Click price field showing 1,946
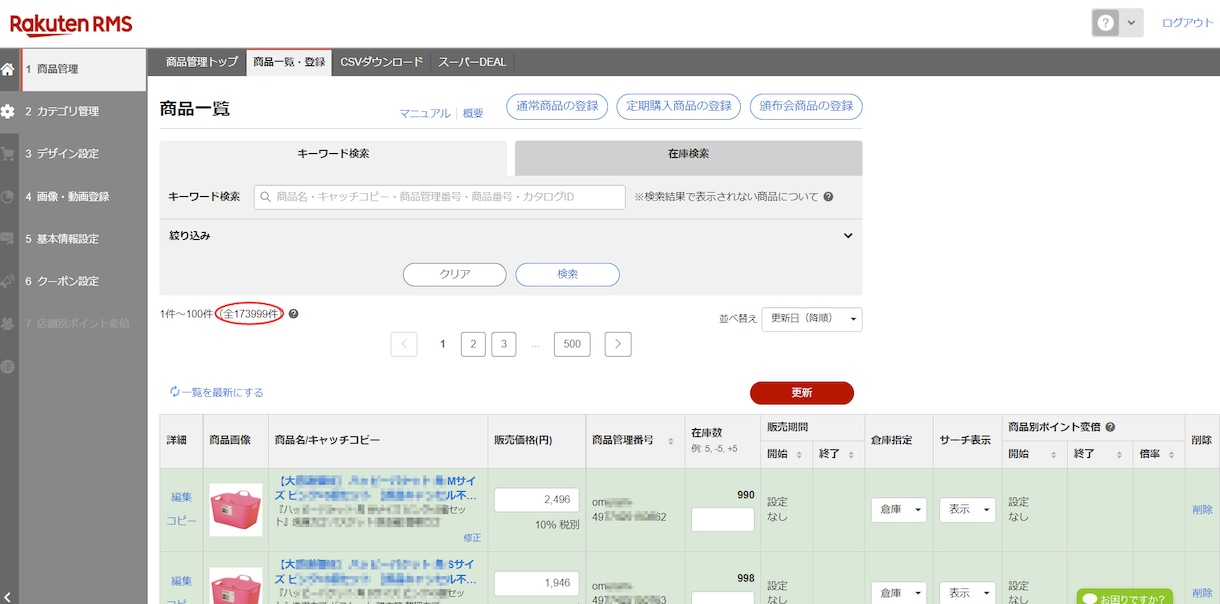The width and height of the screenshot is (1220, 604). pos(537,583)
